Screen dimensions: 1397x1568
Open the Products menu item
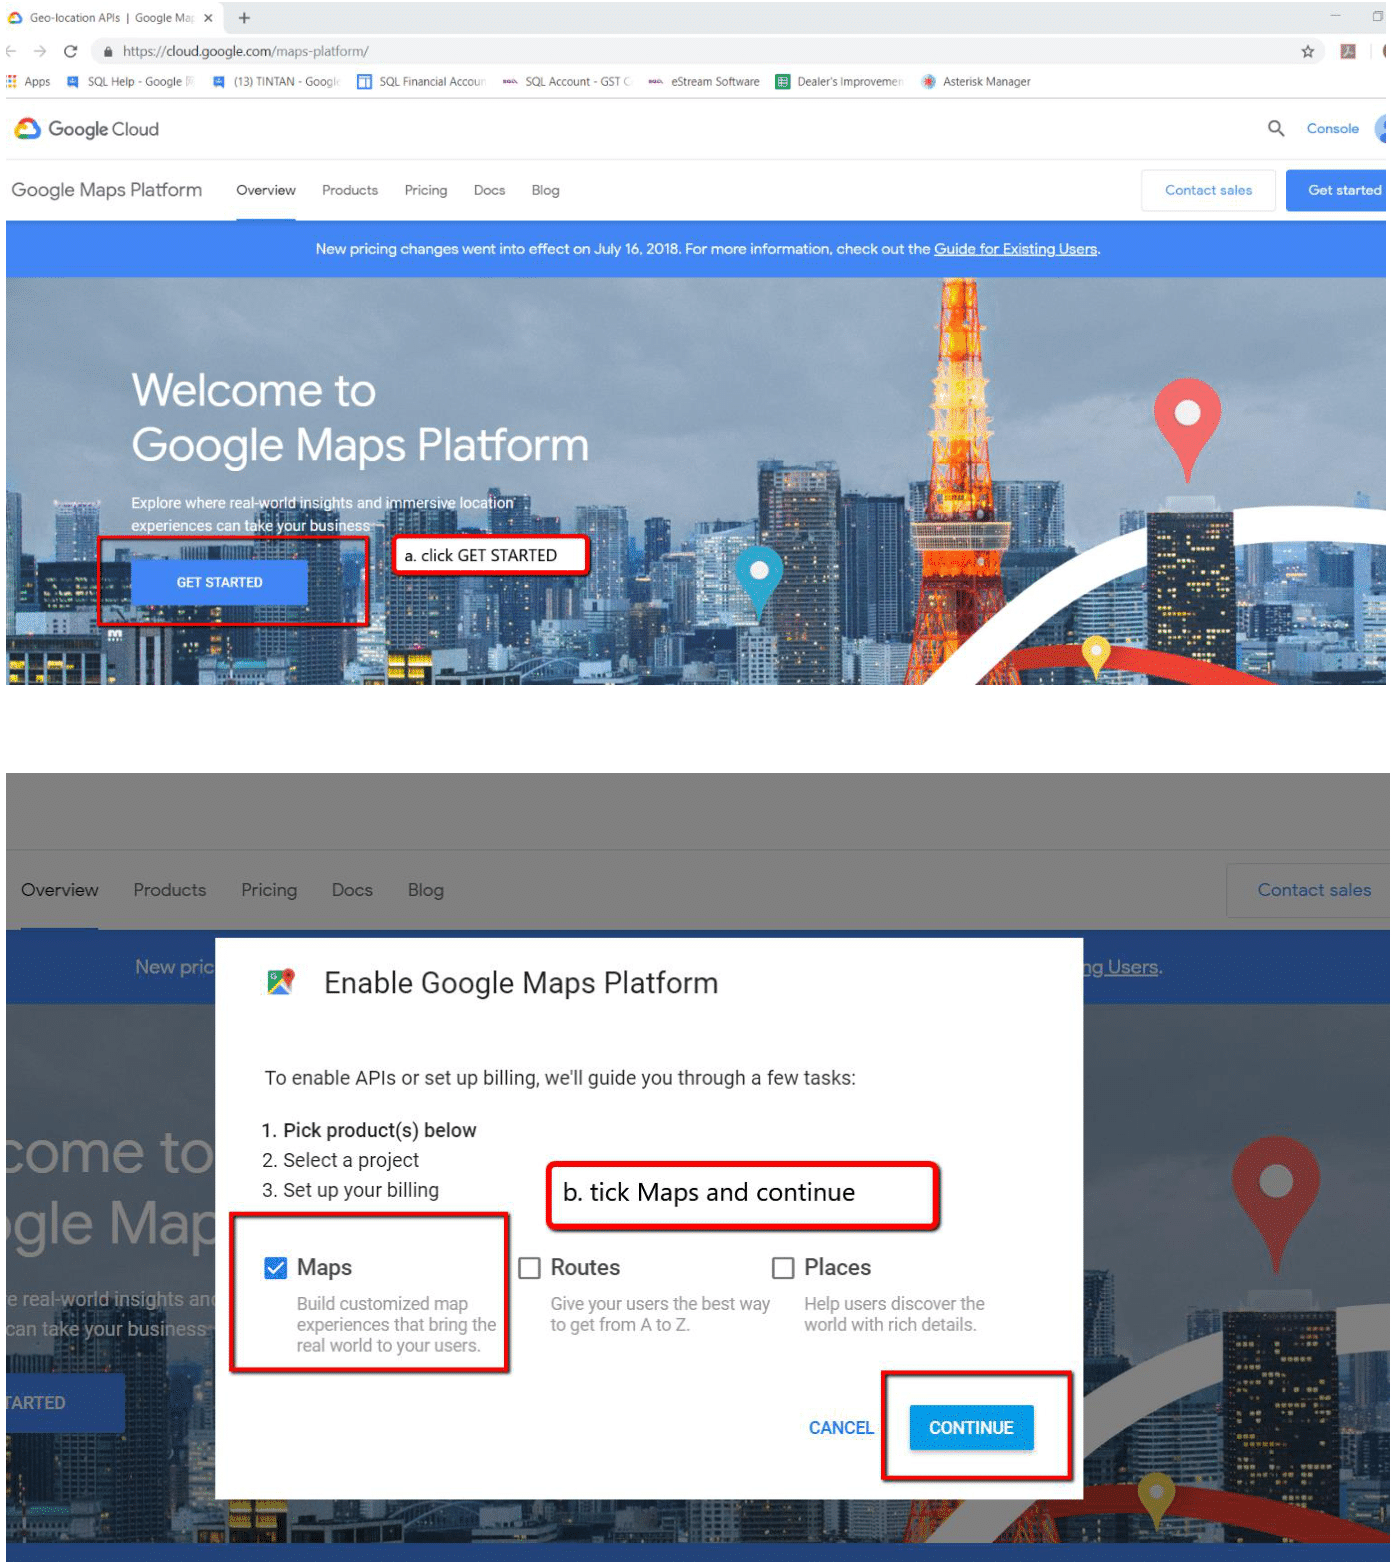coord(350,190)
